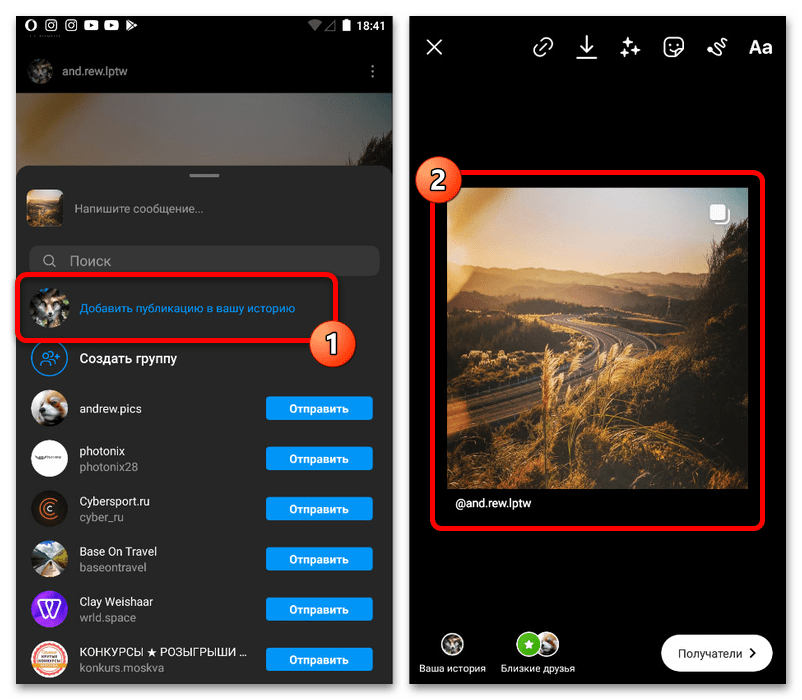Viewport: 802px width, 700px height.
Task: Create a new group chat
Action: [128, 358]
